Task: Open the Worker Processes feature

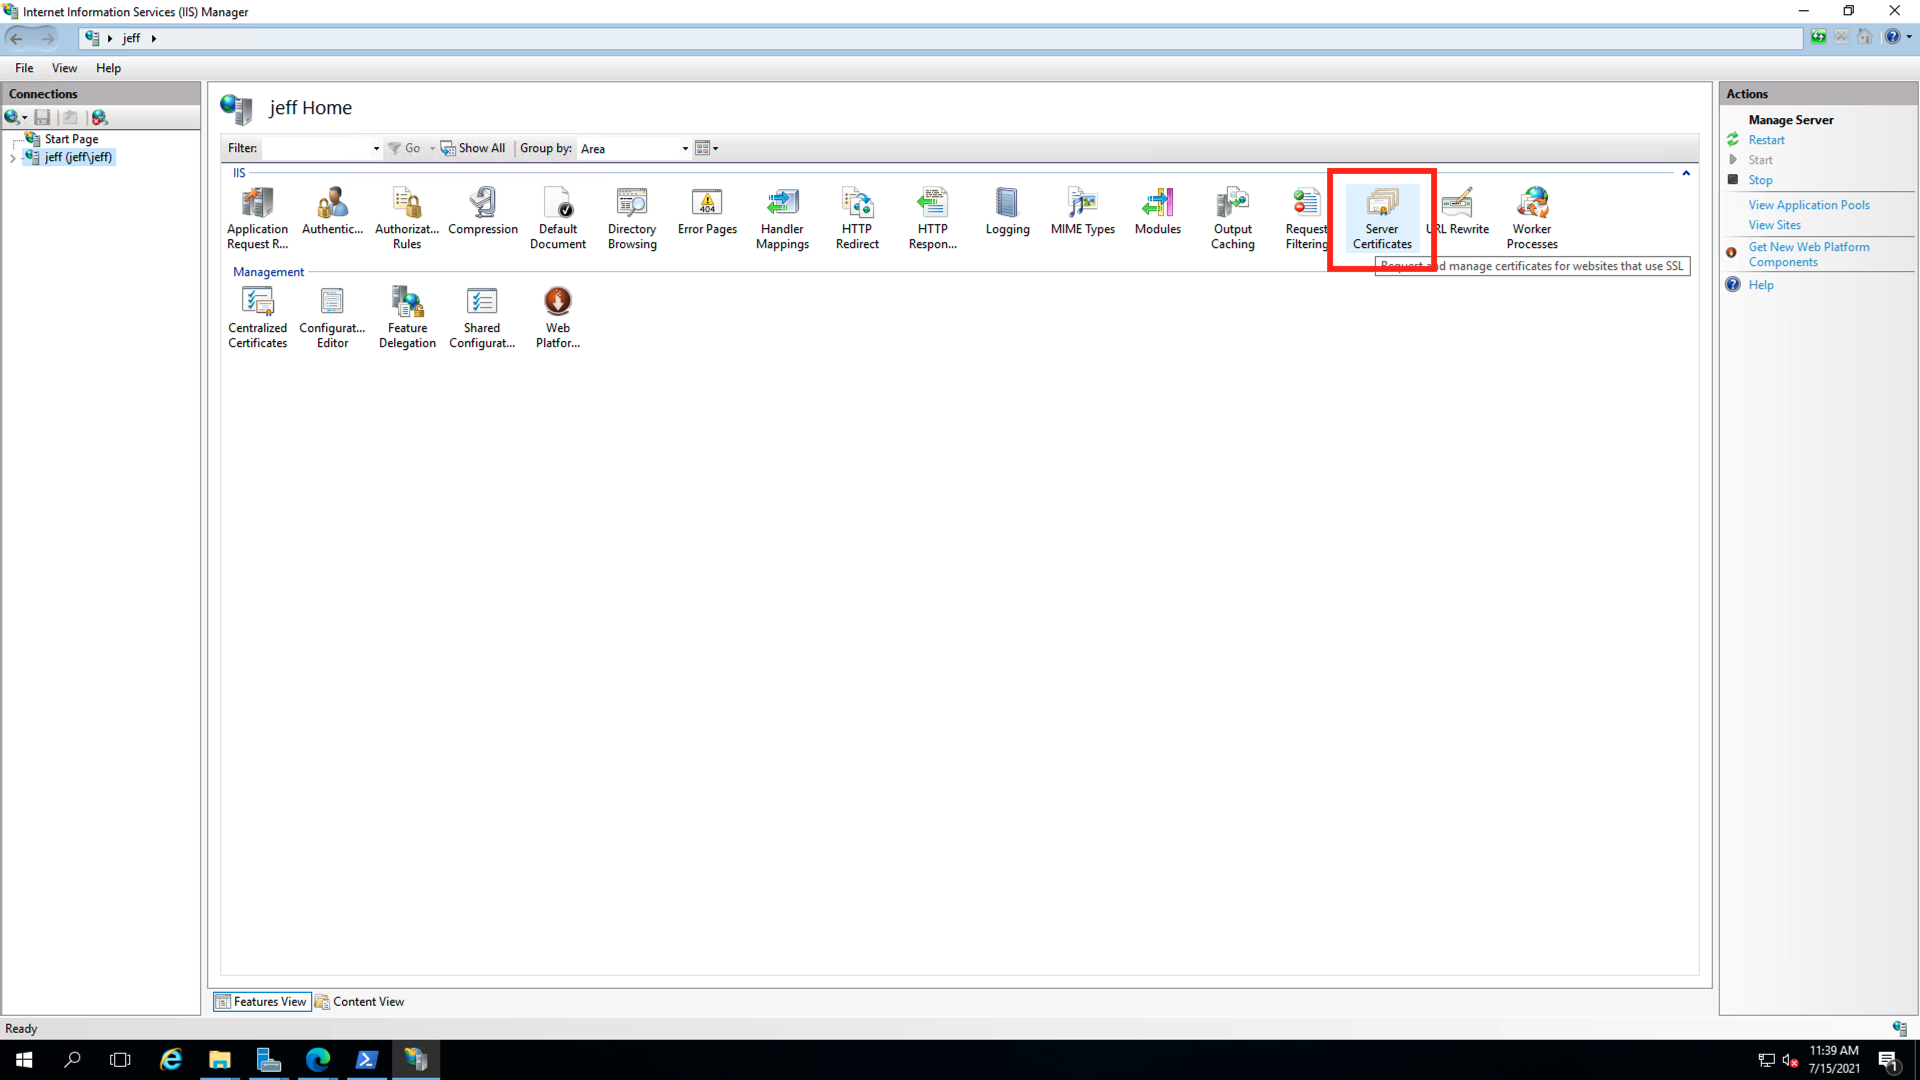Action: tap(1532, 218)
